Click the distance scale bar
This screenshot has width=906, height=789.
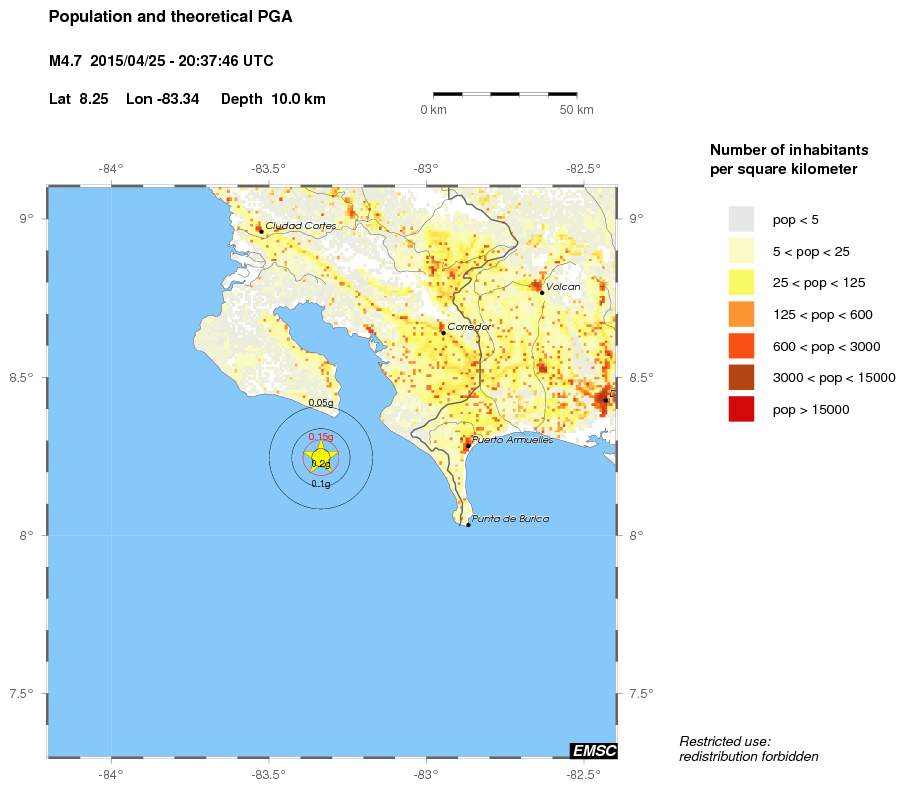[505, 94]
